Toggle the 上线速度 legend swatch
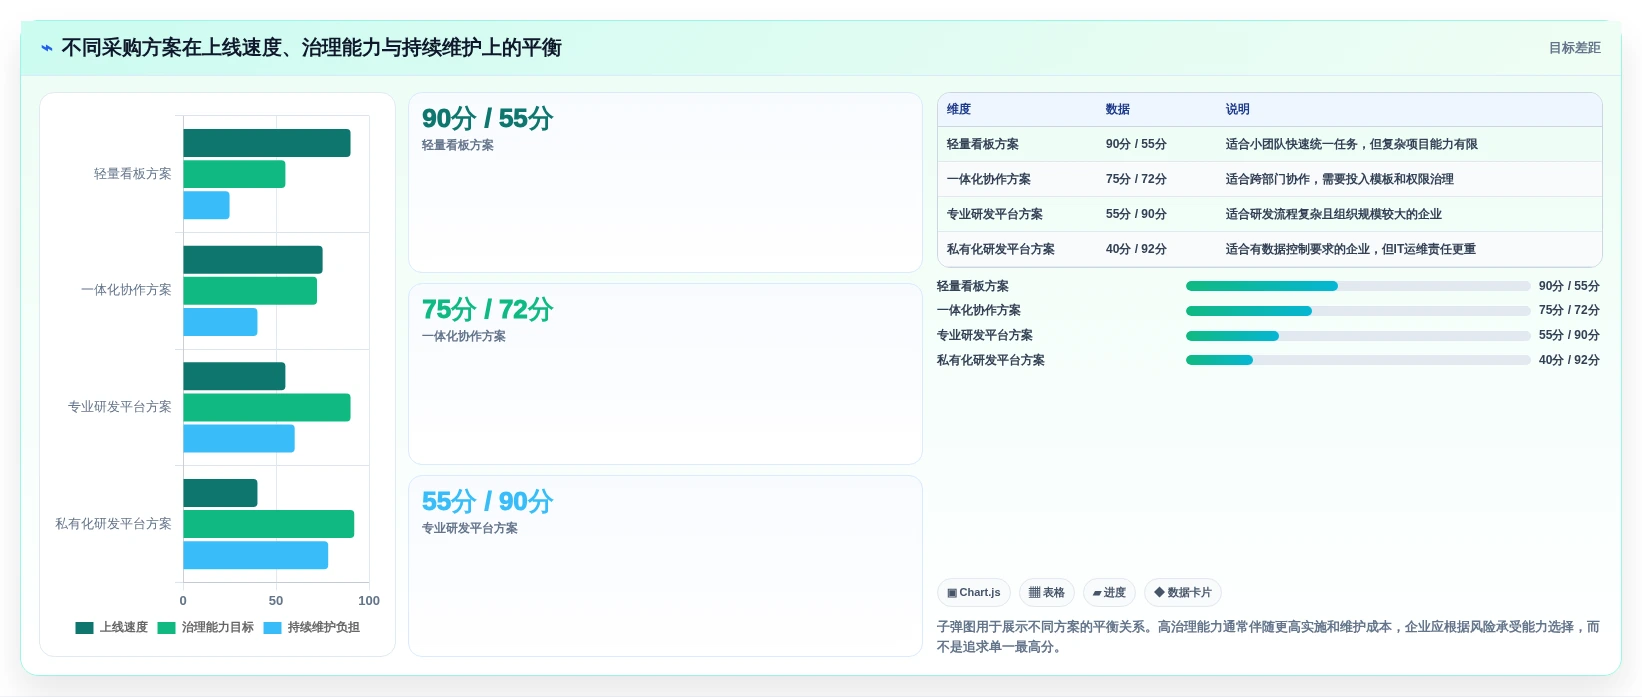This screenshot has height=697, width=1642. tap(84, 628)
